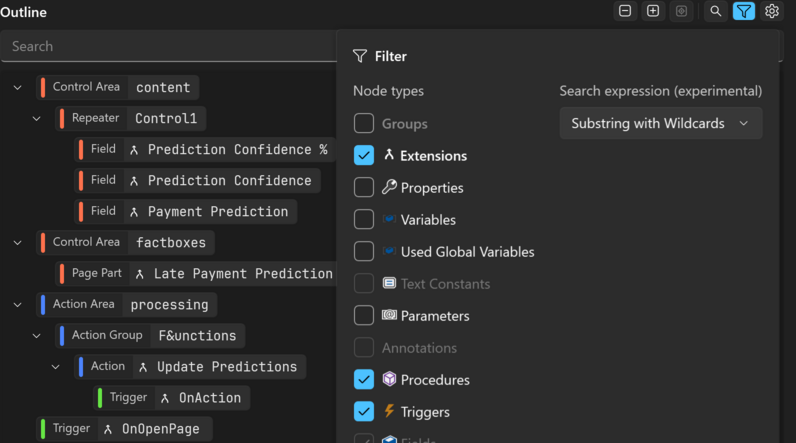The image size is (796, 443).
Task: Uncheck the Triggers checkbox
Action: (364, 412)
